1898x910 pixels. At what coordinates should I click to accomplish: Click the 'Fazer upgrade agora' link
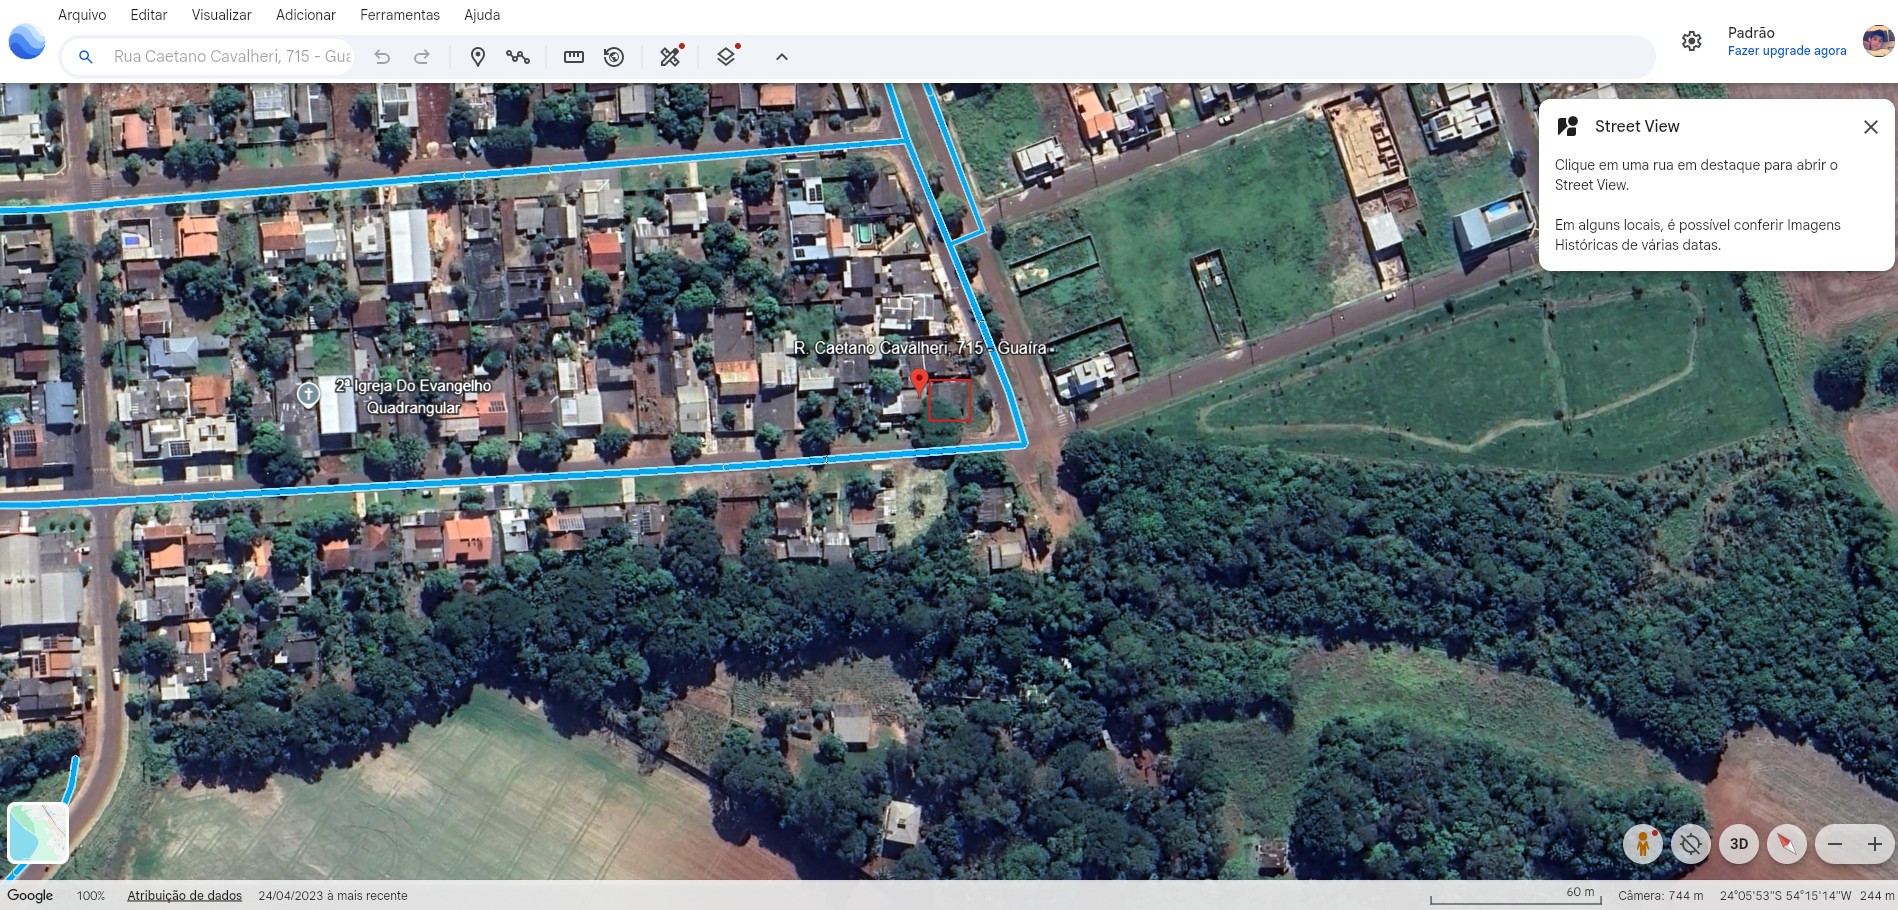pos(1786,51)
